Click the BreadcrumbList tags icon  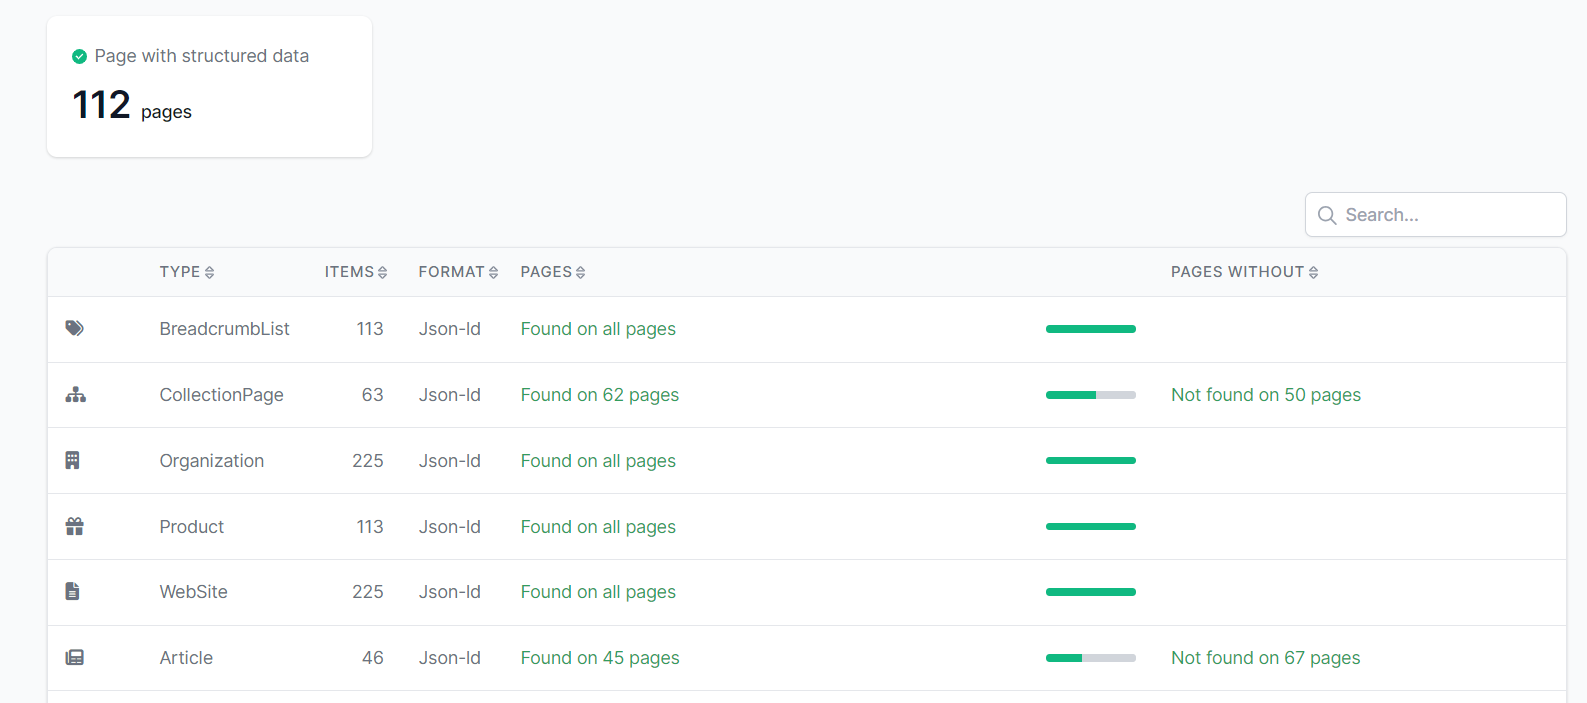point(75,328)
